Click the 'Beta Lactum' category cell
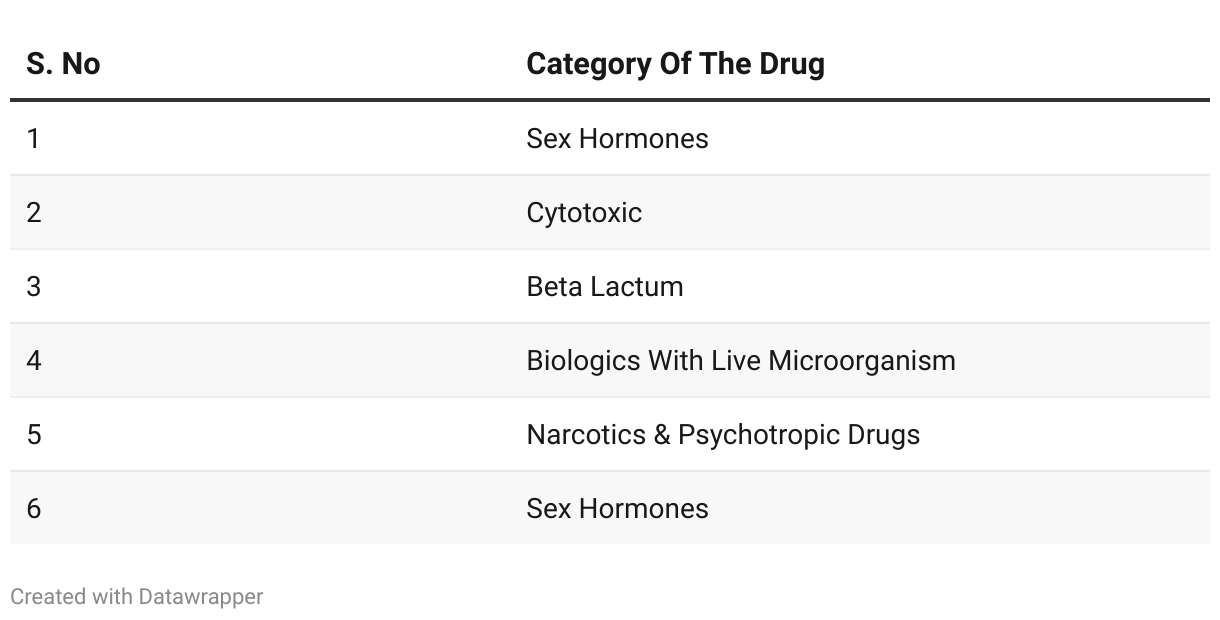1220x620 pixels. tap(605, 286)
